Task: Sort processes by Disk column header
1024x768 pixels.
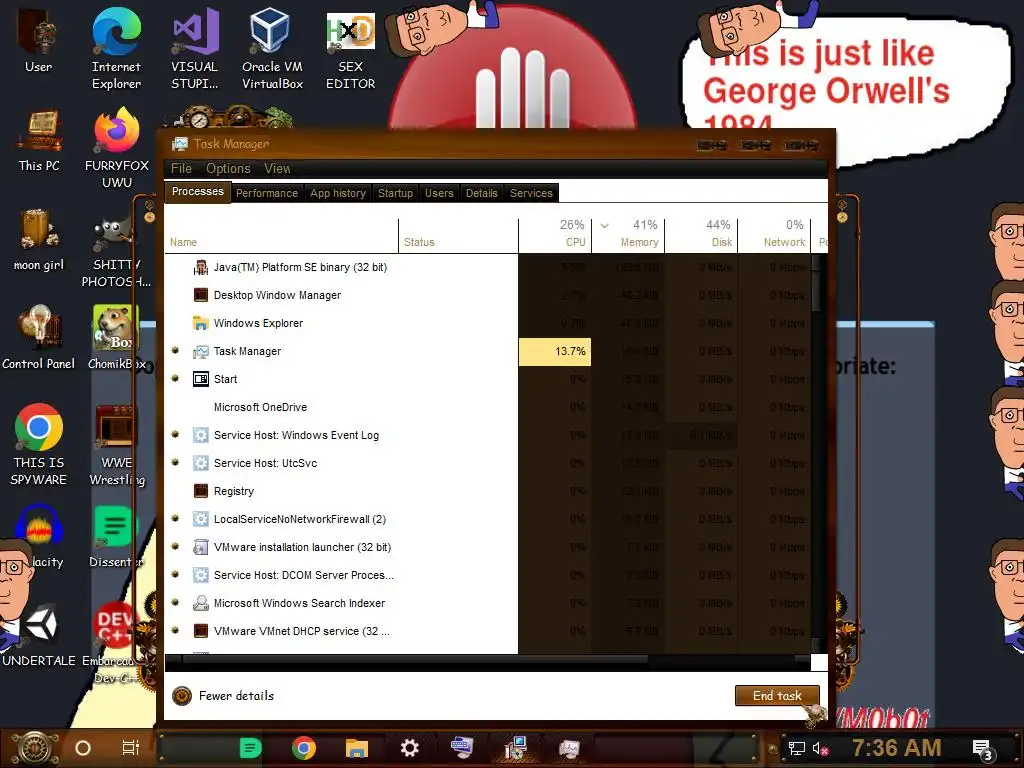Action: [701, 234]
